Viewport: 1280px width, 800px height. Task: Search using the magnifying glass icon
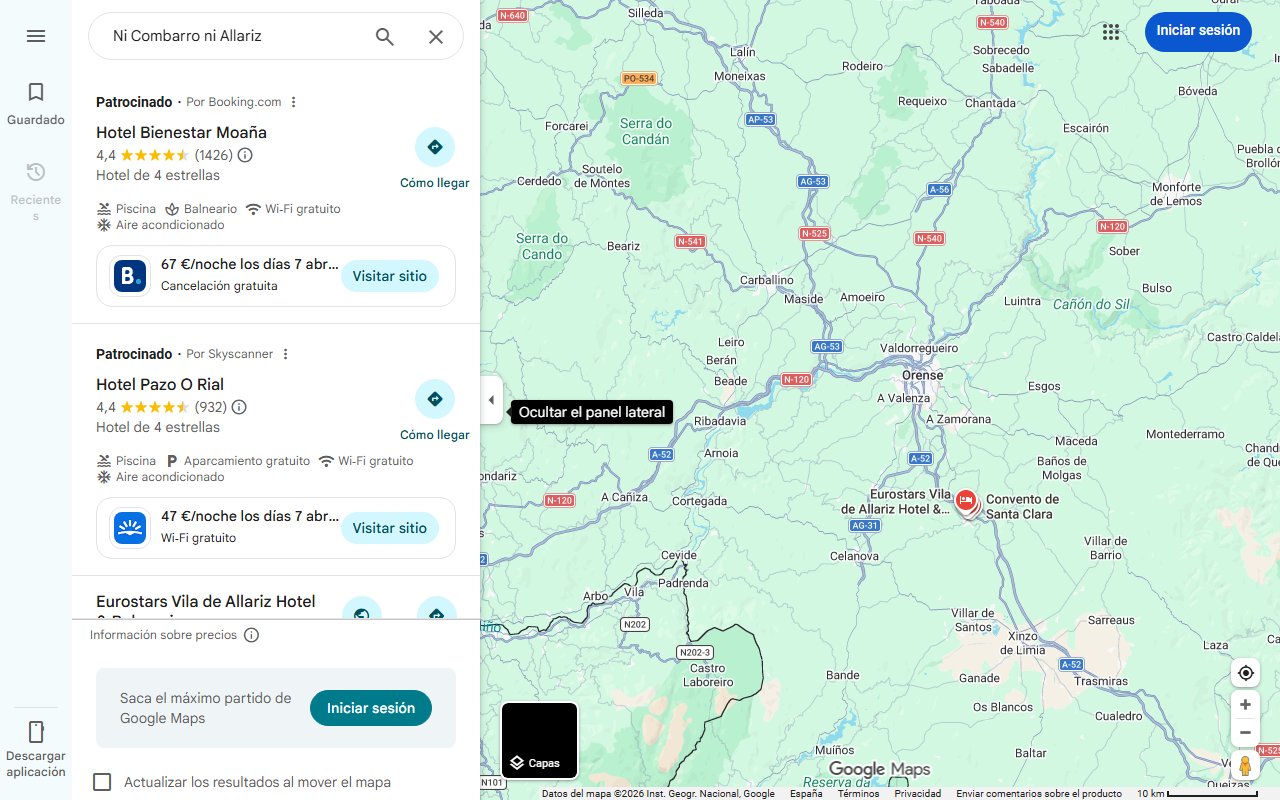click(x=384, y=36)
